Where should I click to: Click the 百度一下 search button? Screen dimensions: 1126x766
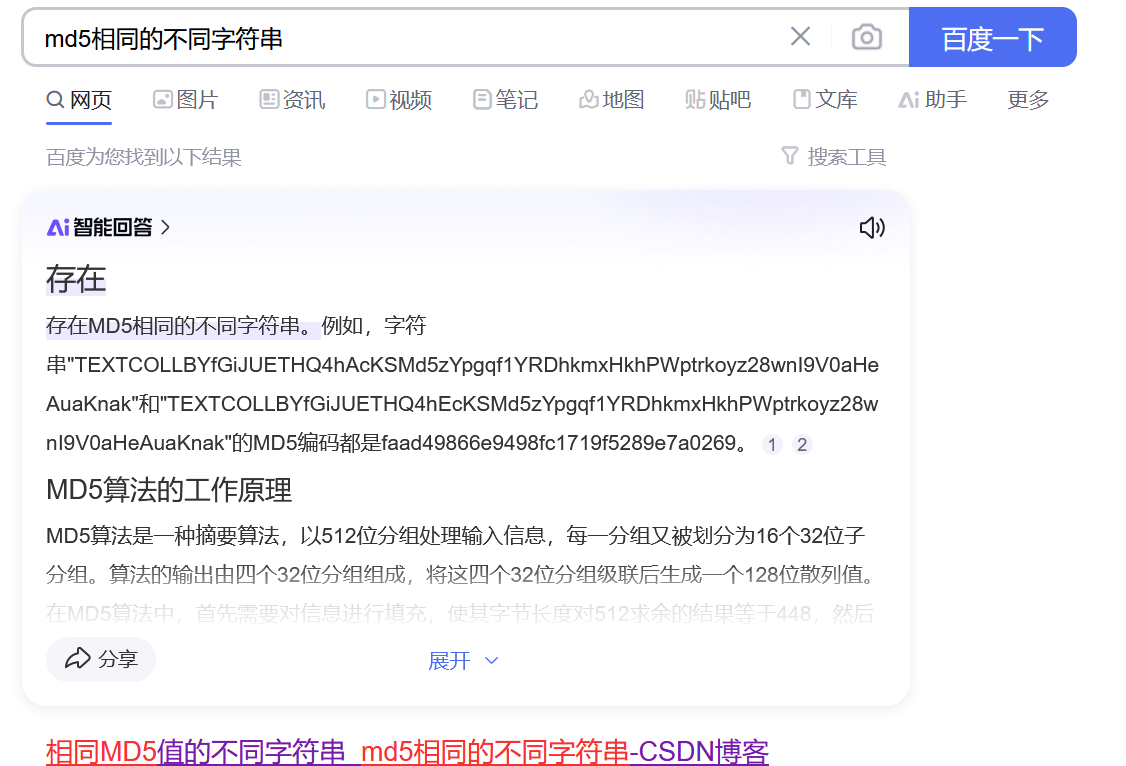click(992, 37)
